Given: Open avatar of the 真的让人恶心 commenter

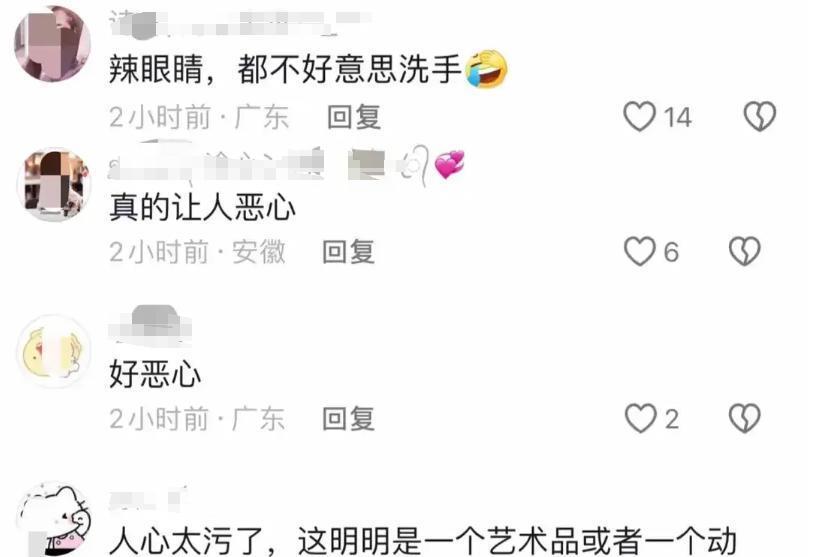Looking at the screenshot, I should (x=54, y=185).
